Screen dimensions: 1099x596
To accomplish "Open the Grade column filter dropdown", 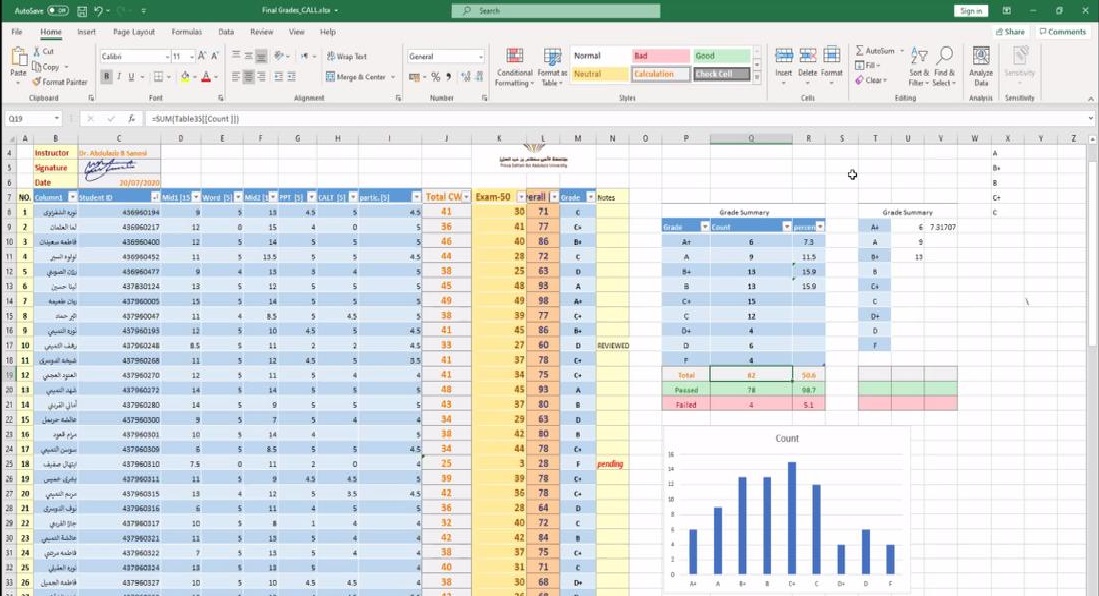I will tap(590, 198).
